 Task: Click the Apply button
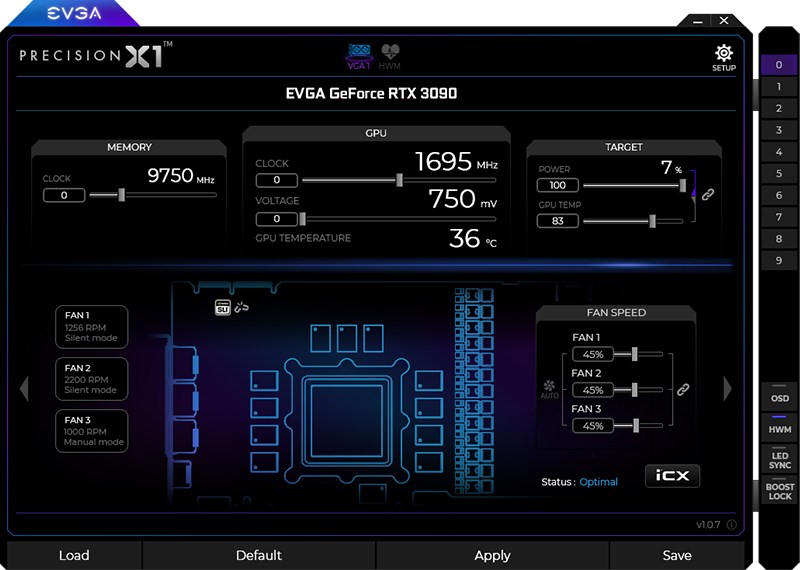(x=492, y=555)
